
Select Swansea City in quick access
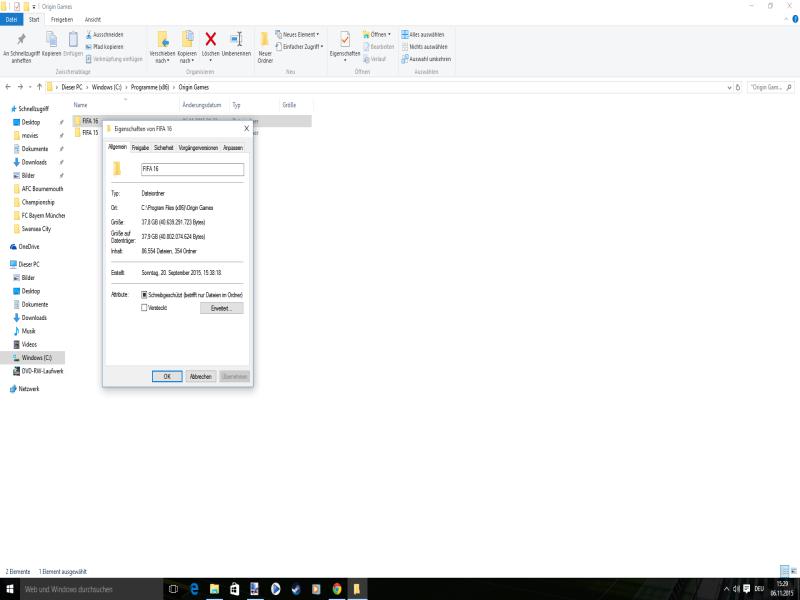36,229
